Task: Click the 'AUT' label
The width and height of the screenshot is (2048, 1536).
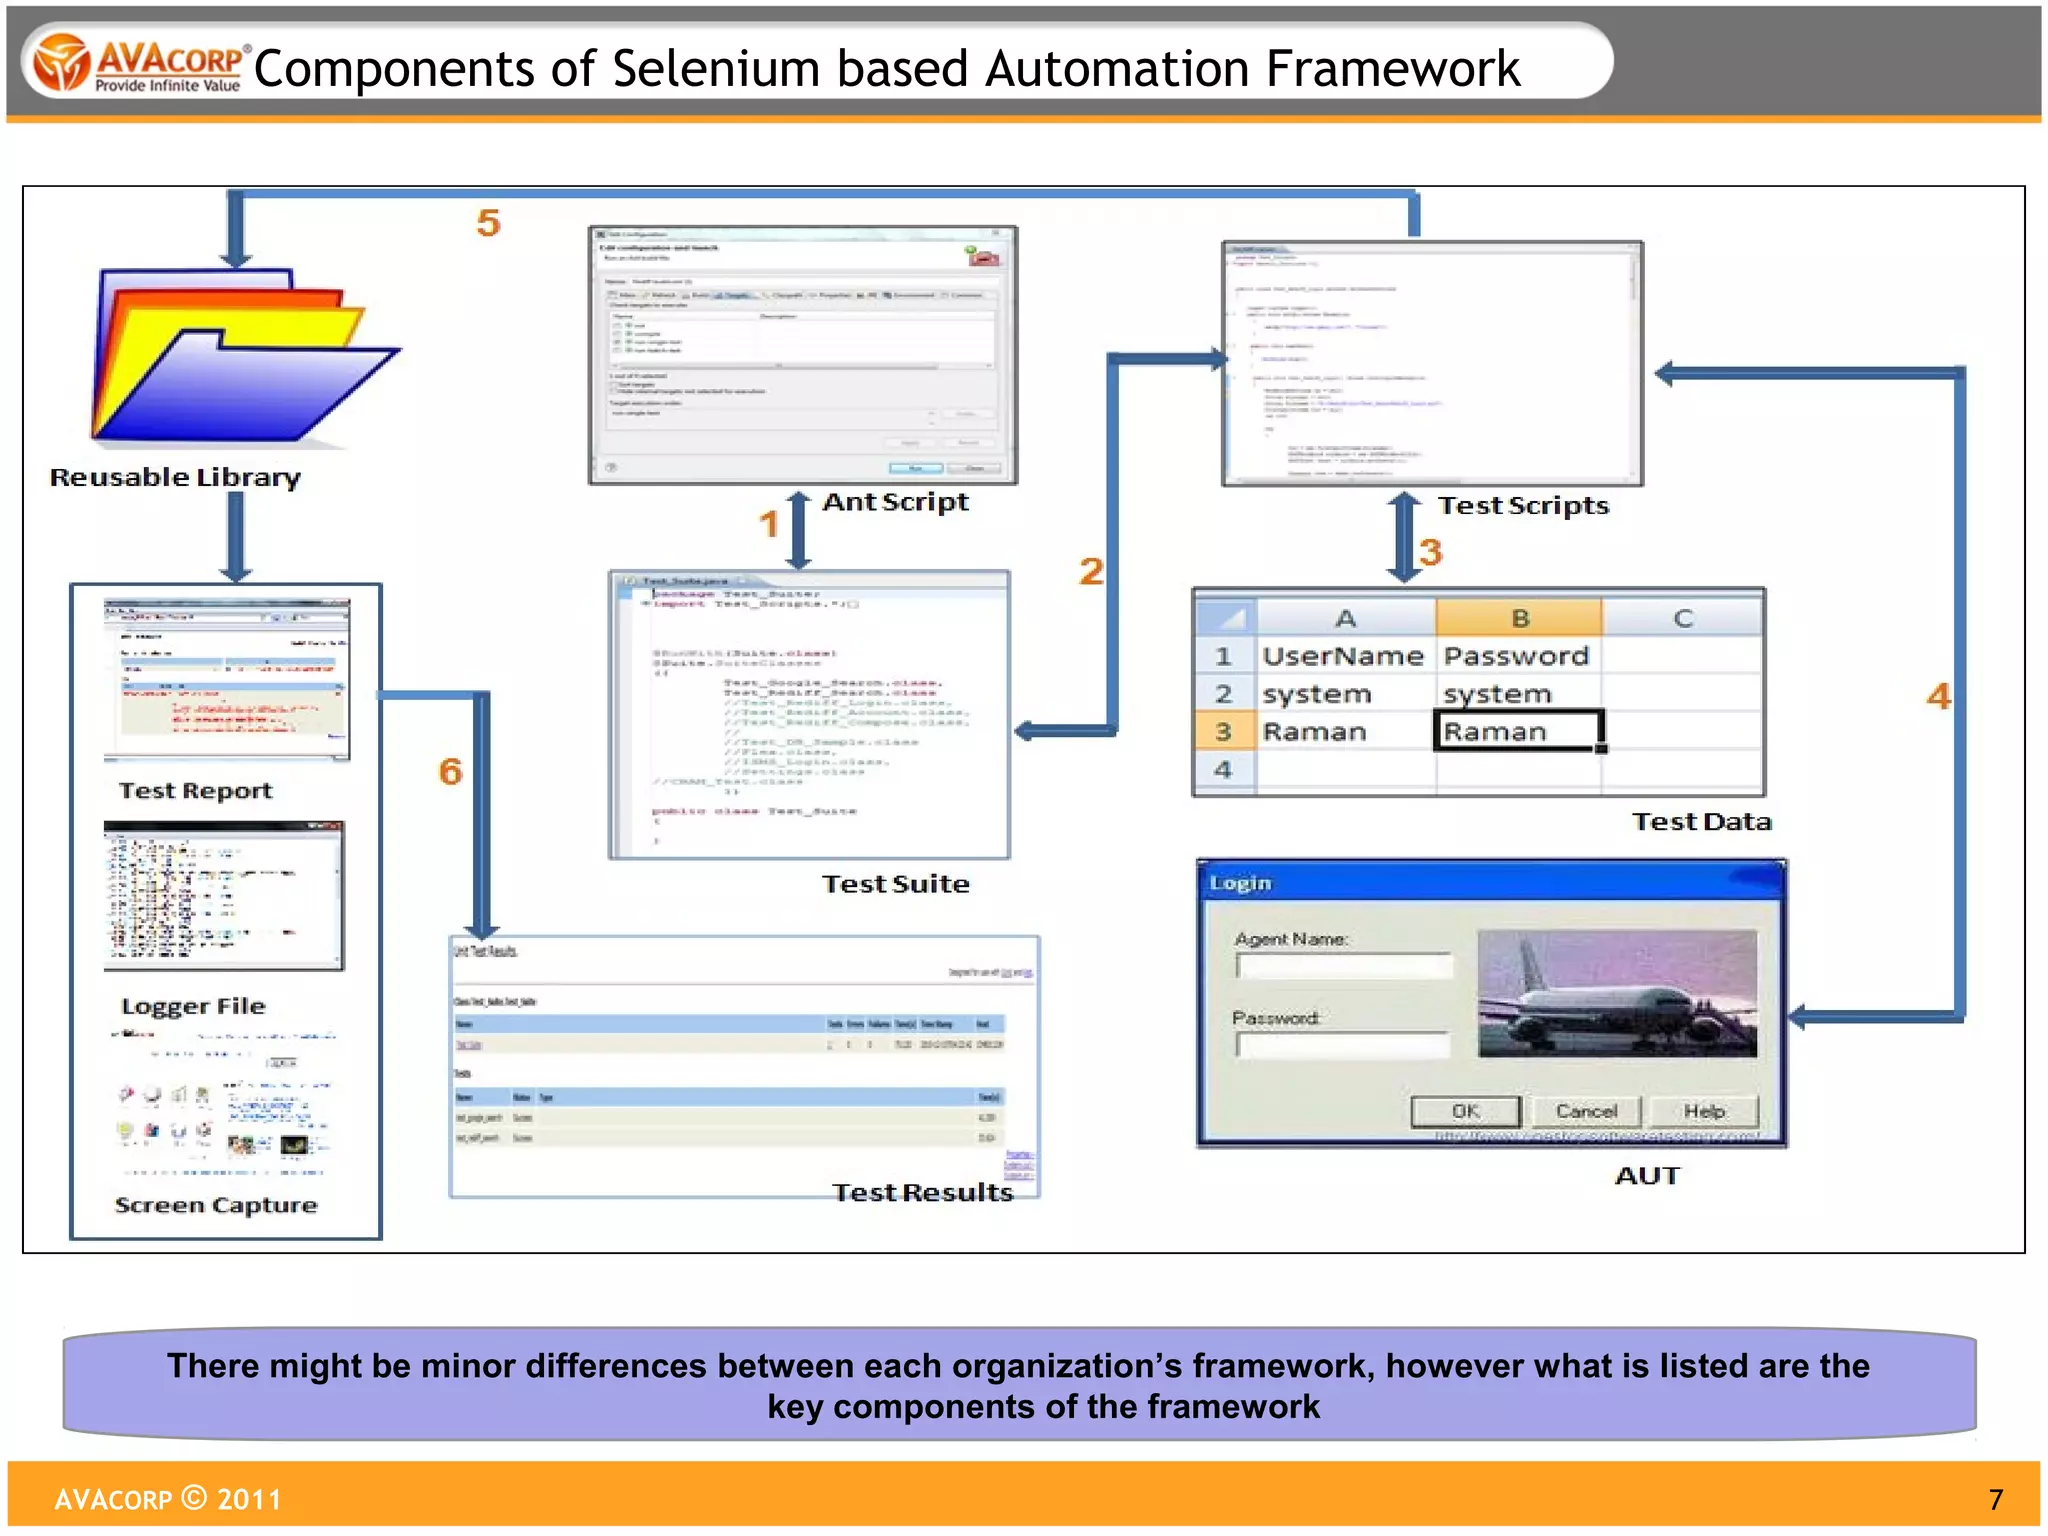Action: pos(1647,1176)
